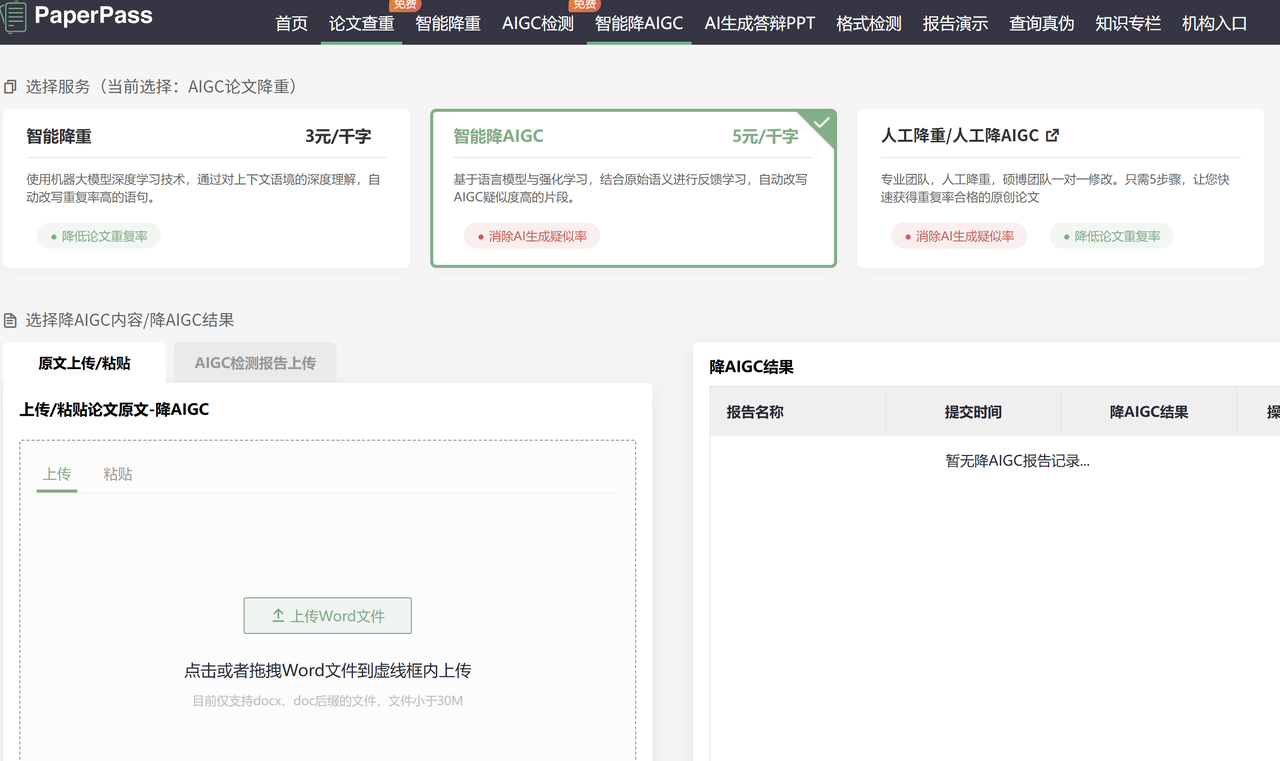Click the 5元/千字 price text

pos(765,136)
